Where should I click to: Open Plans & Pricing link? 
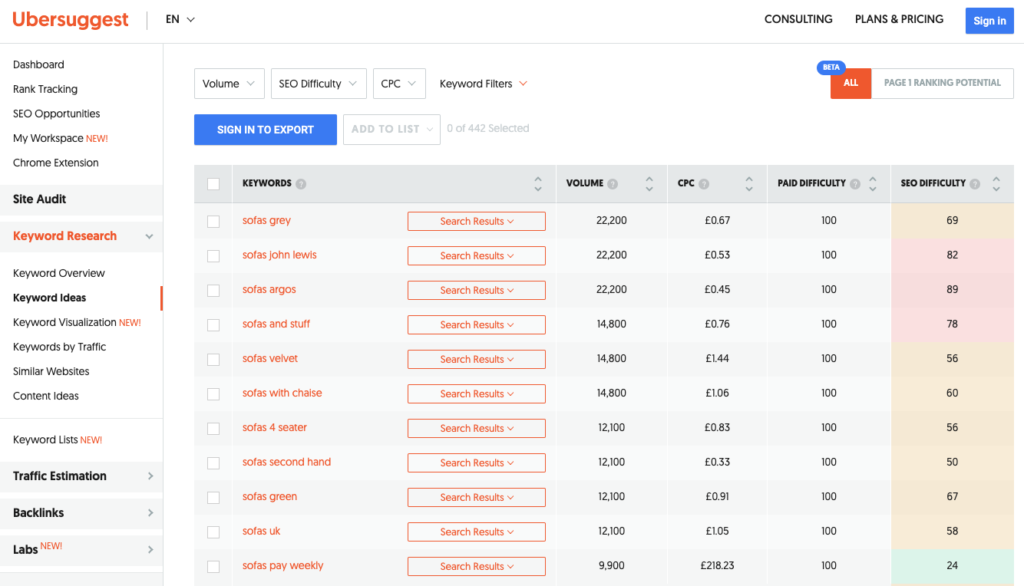pos(899,20)
